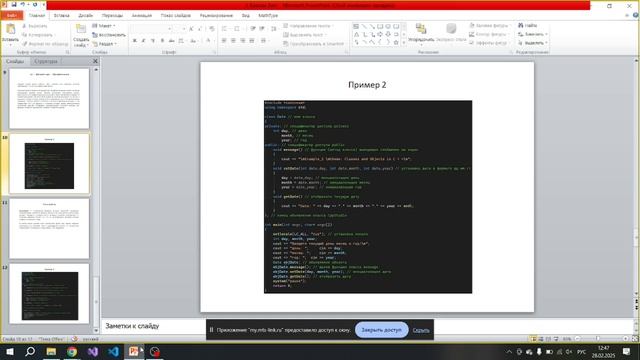The height and width of the screenshot is (360, 640).
Task: Click Вырезать (cut) in clipboard group
Action: click(x=35, y=26)
